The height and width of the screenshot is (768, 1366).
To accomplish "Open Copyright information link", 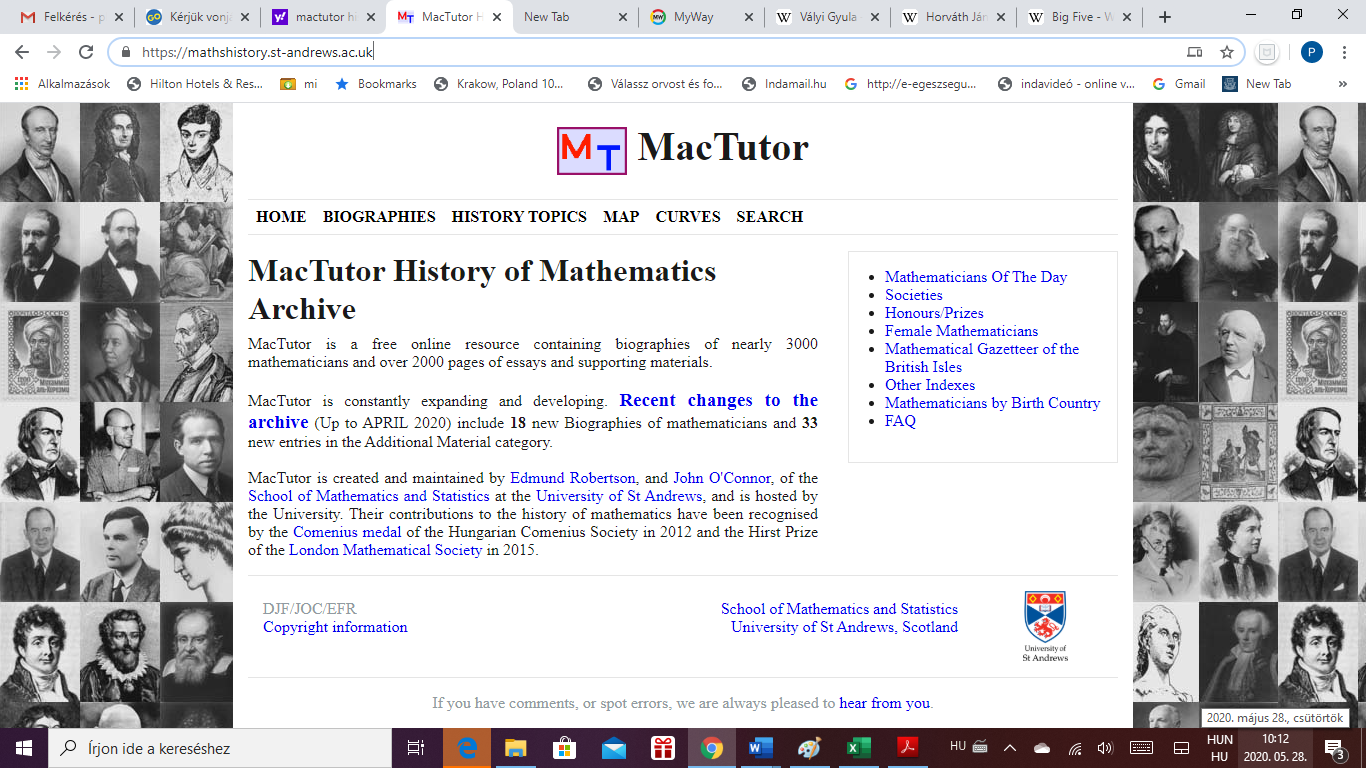I will (335, 627).
